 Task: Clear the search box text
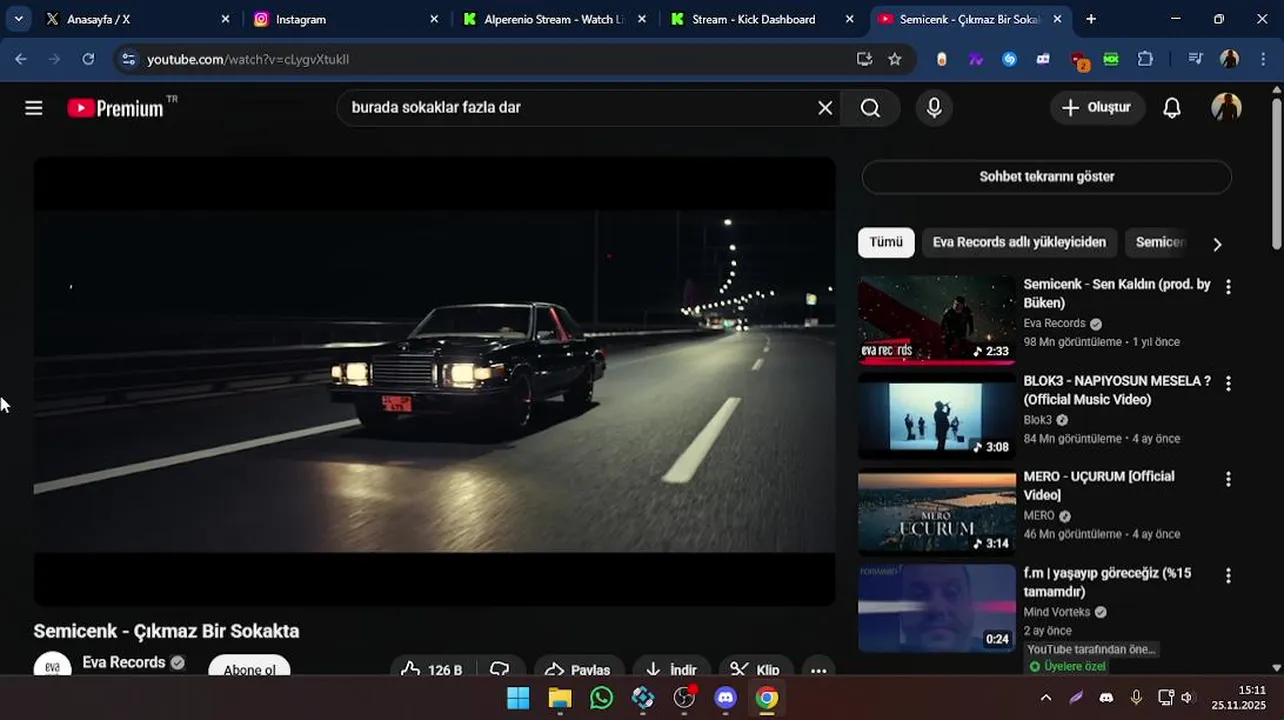825,108
